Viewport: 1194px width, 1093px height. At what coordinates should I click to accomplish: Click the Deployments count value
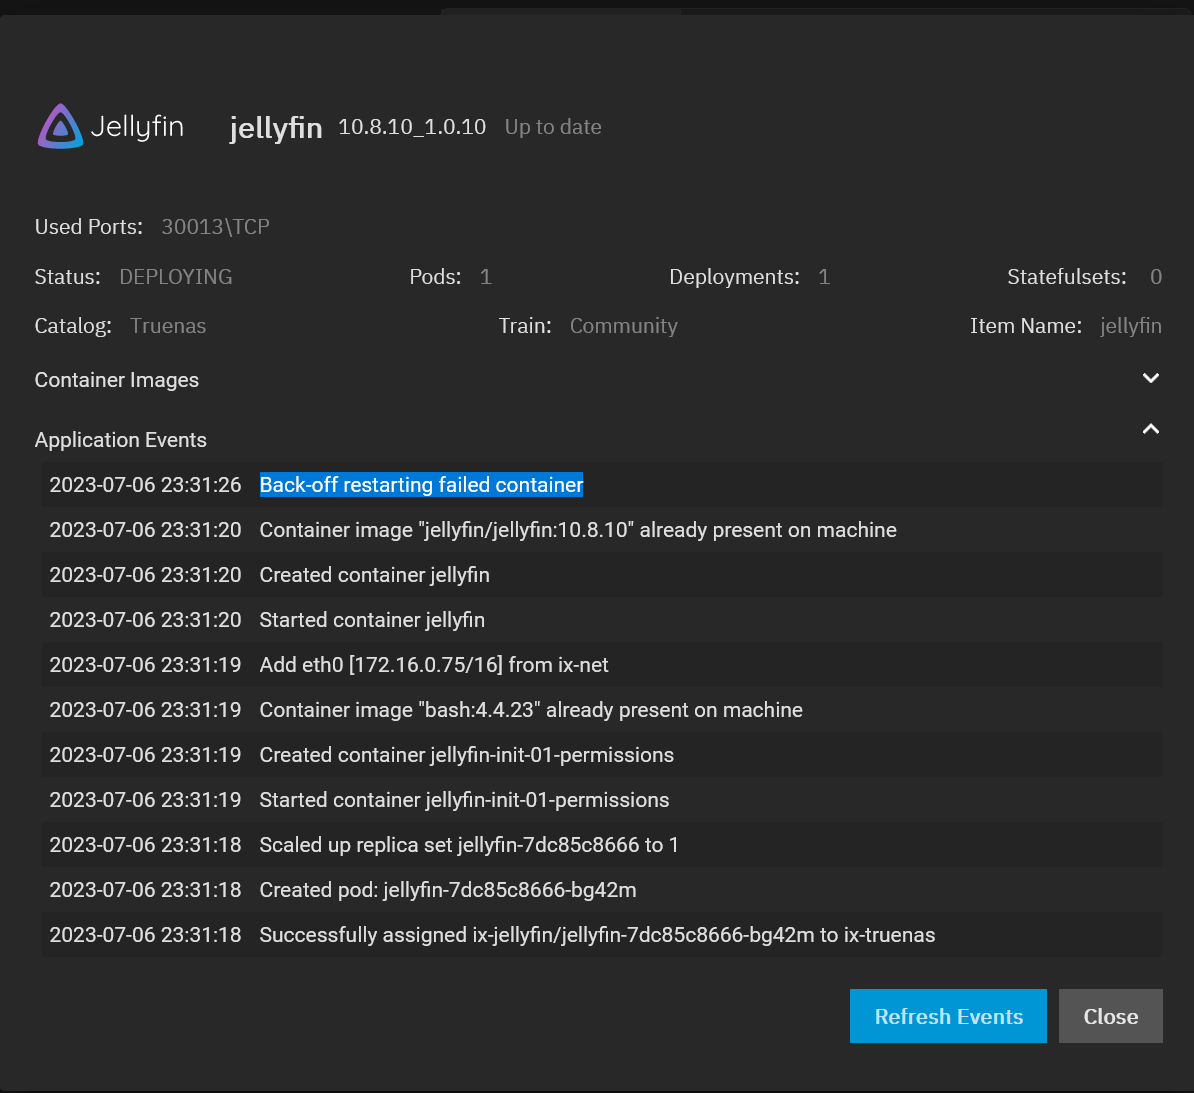point(824,276)
